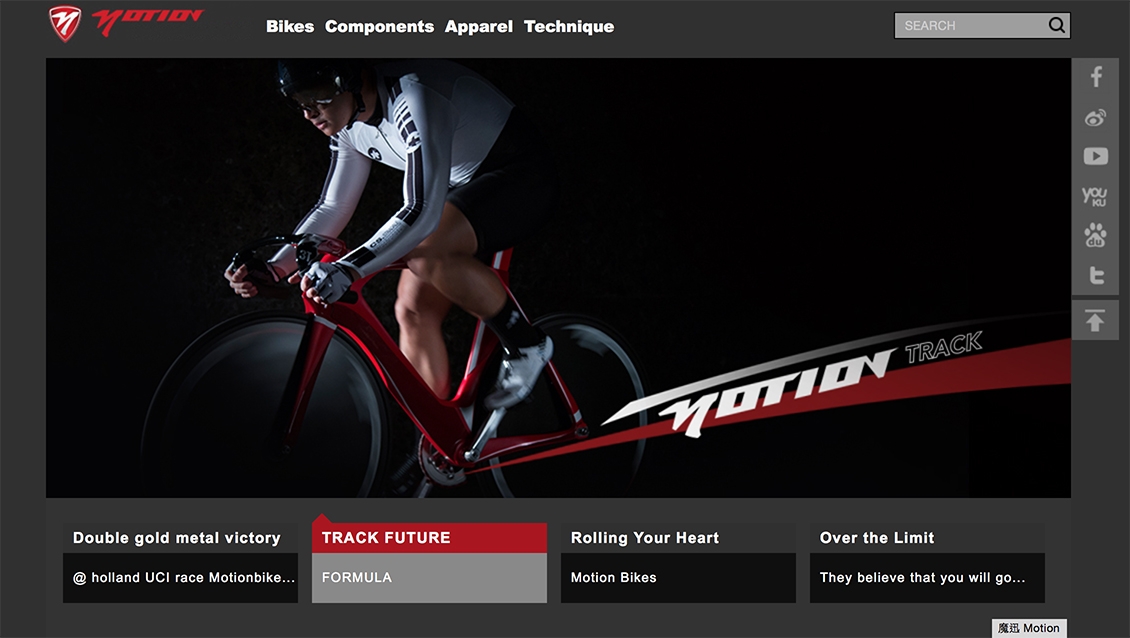Image resolution: width=1130 pixels, height=638 pixels.
Task: Focus the SEARCH input field
Action: point(971,25)
